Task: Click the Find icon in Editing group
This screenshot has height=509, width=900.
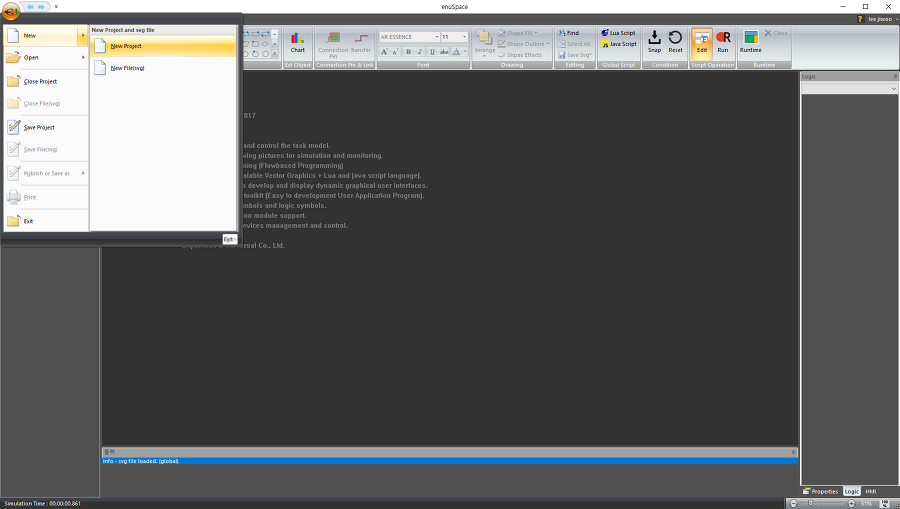Action: point(568,33)
